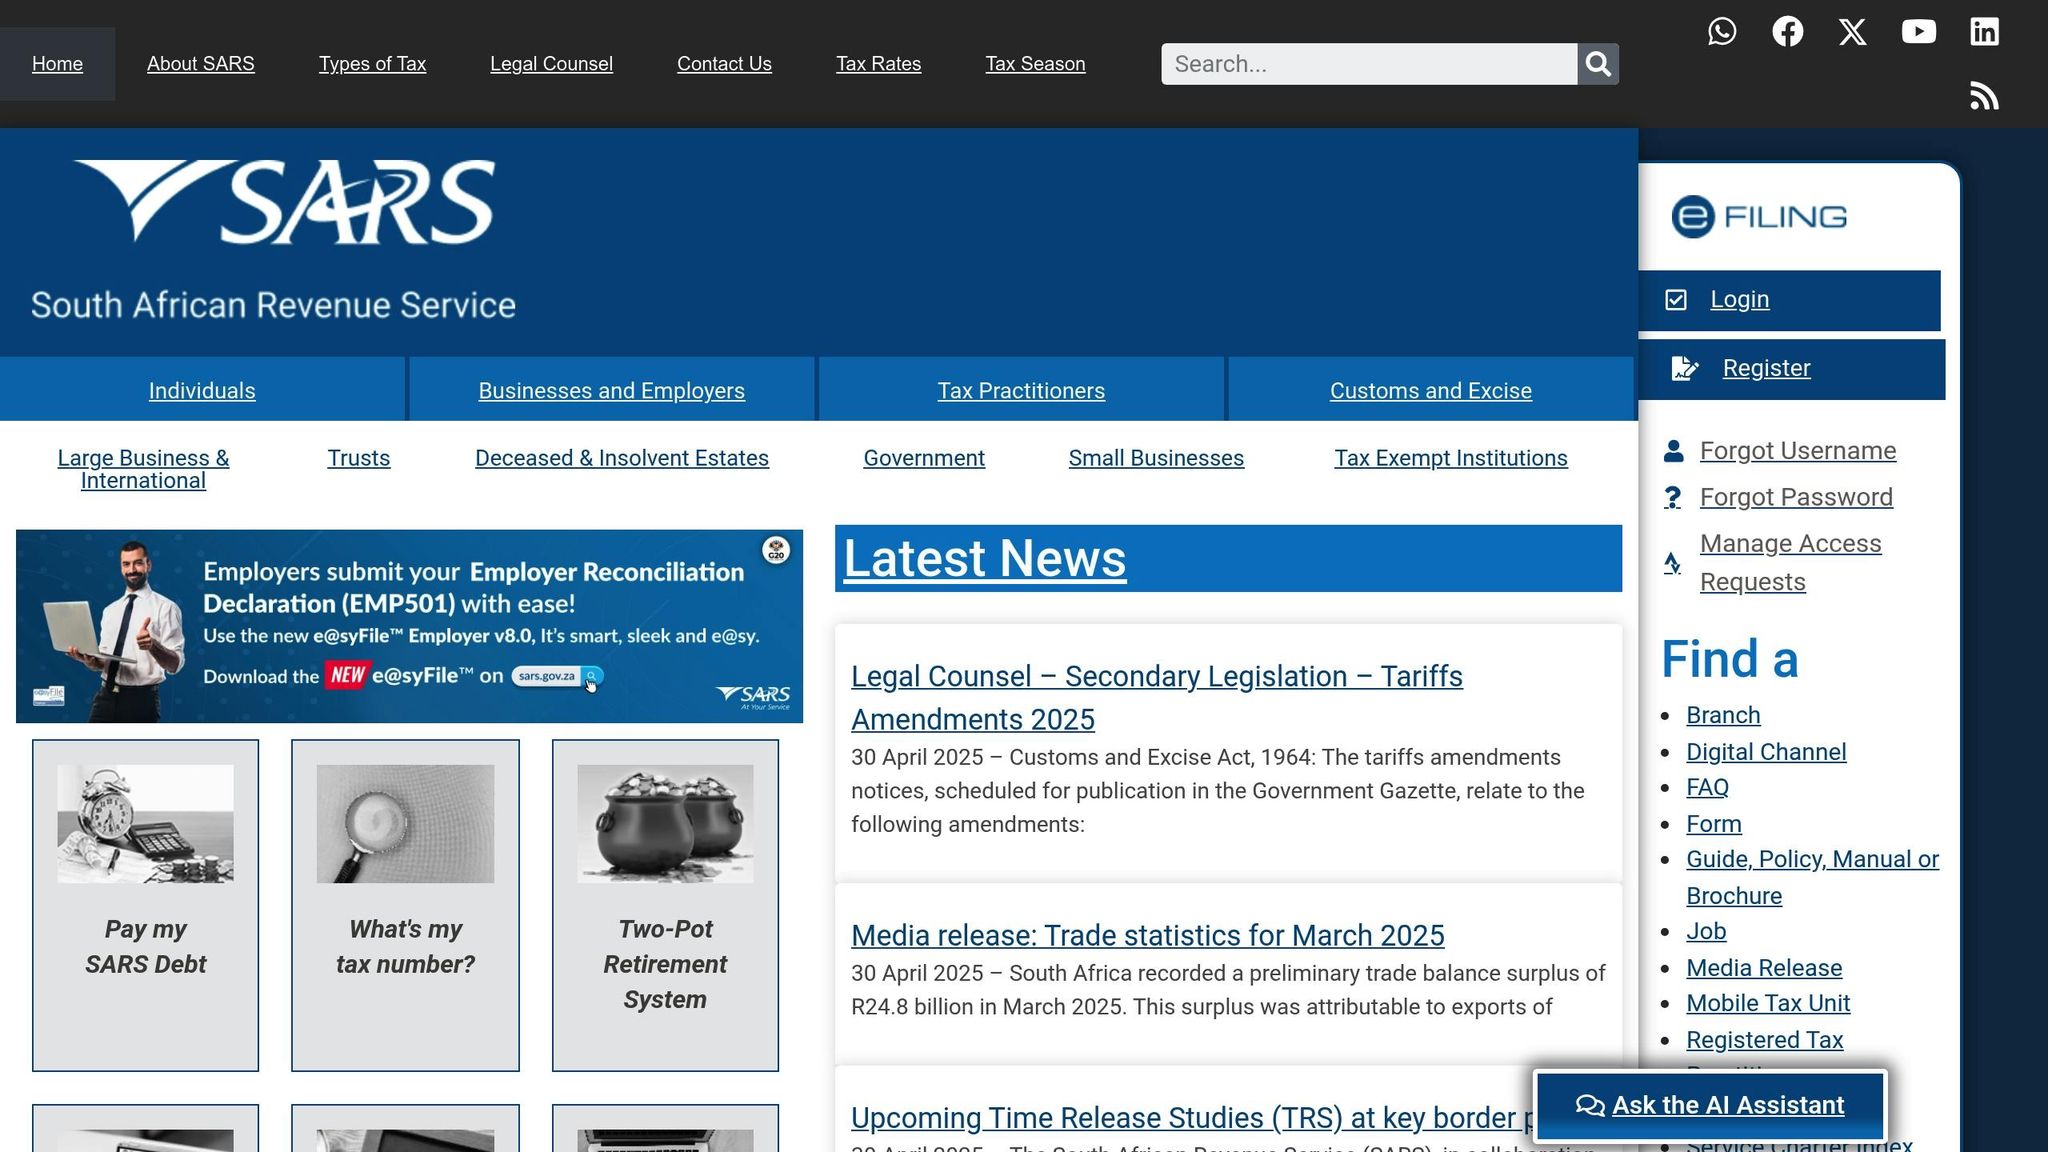
Task: Click the EMP501 e@syFile banner
Action: 409,626
